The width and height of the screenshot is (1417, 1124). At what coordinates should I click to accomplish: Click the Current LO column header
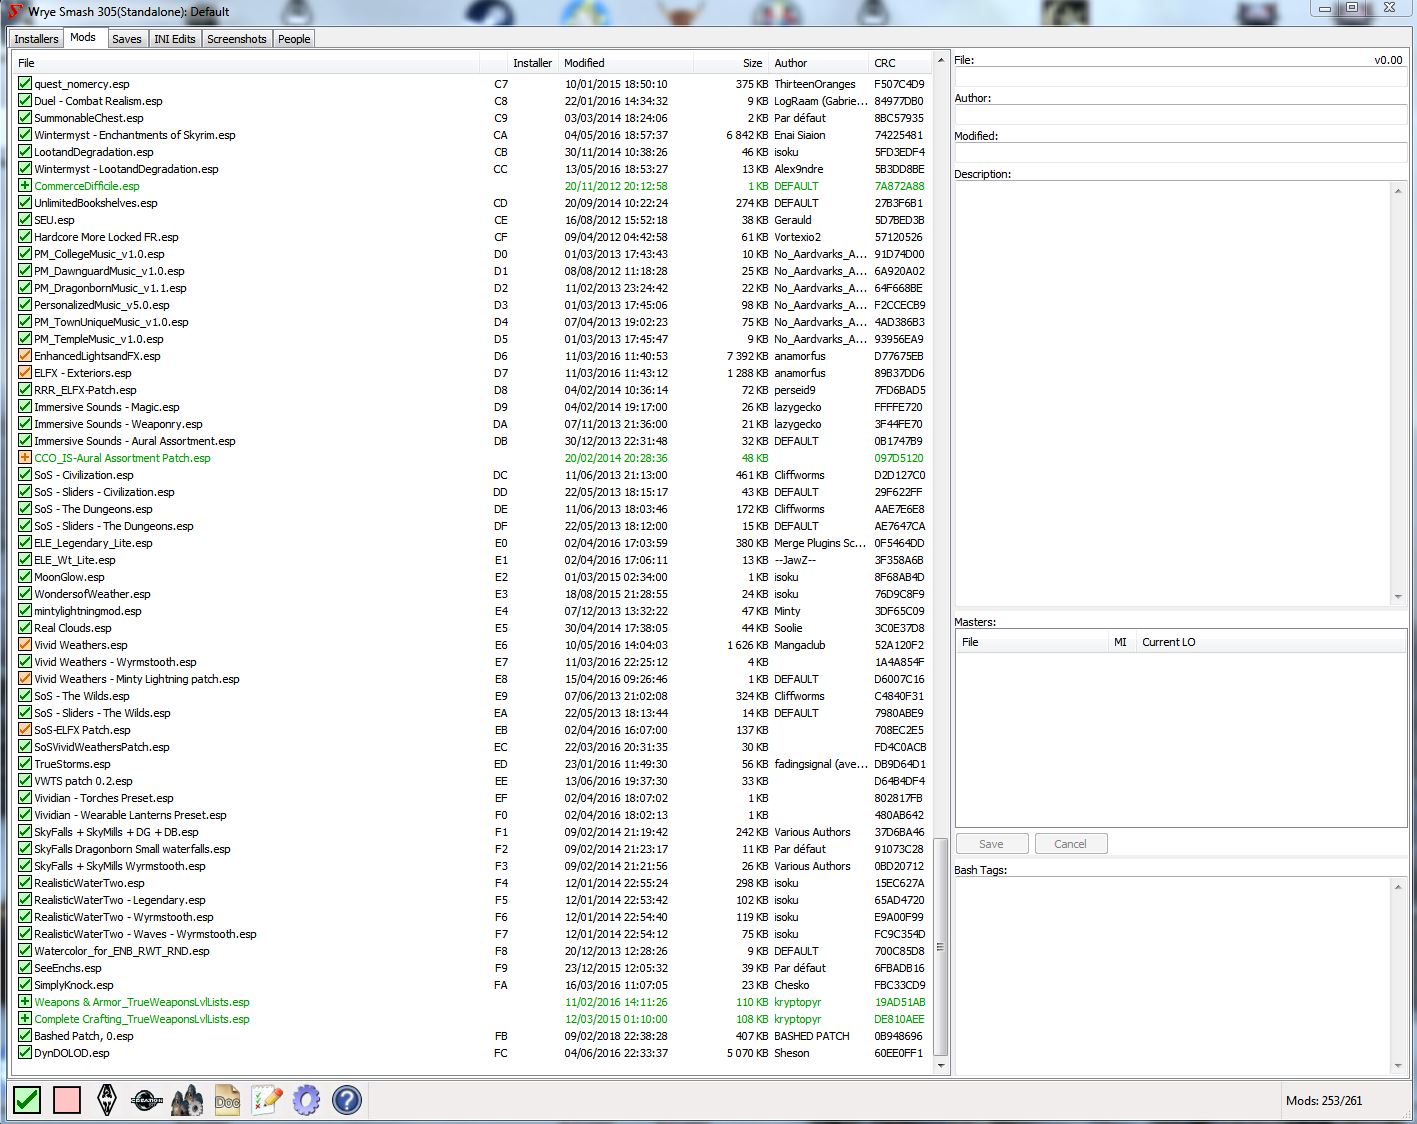coord(1270,642)
